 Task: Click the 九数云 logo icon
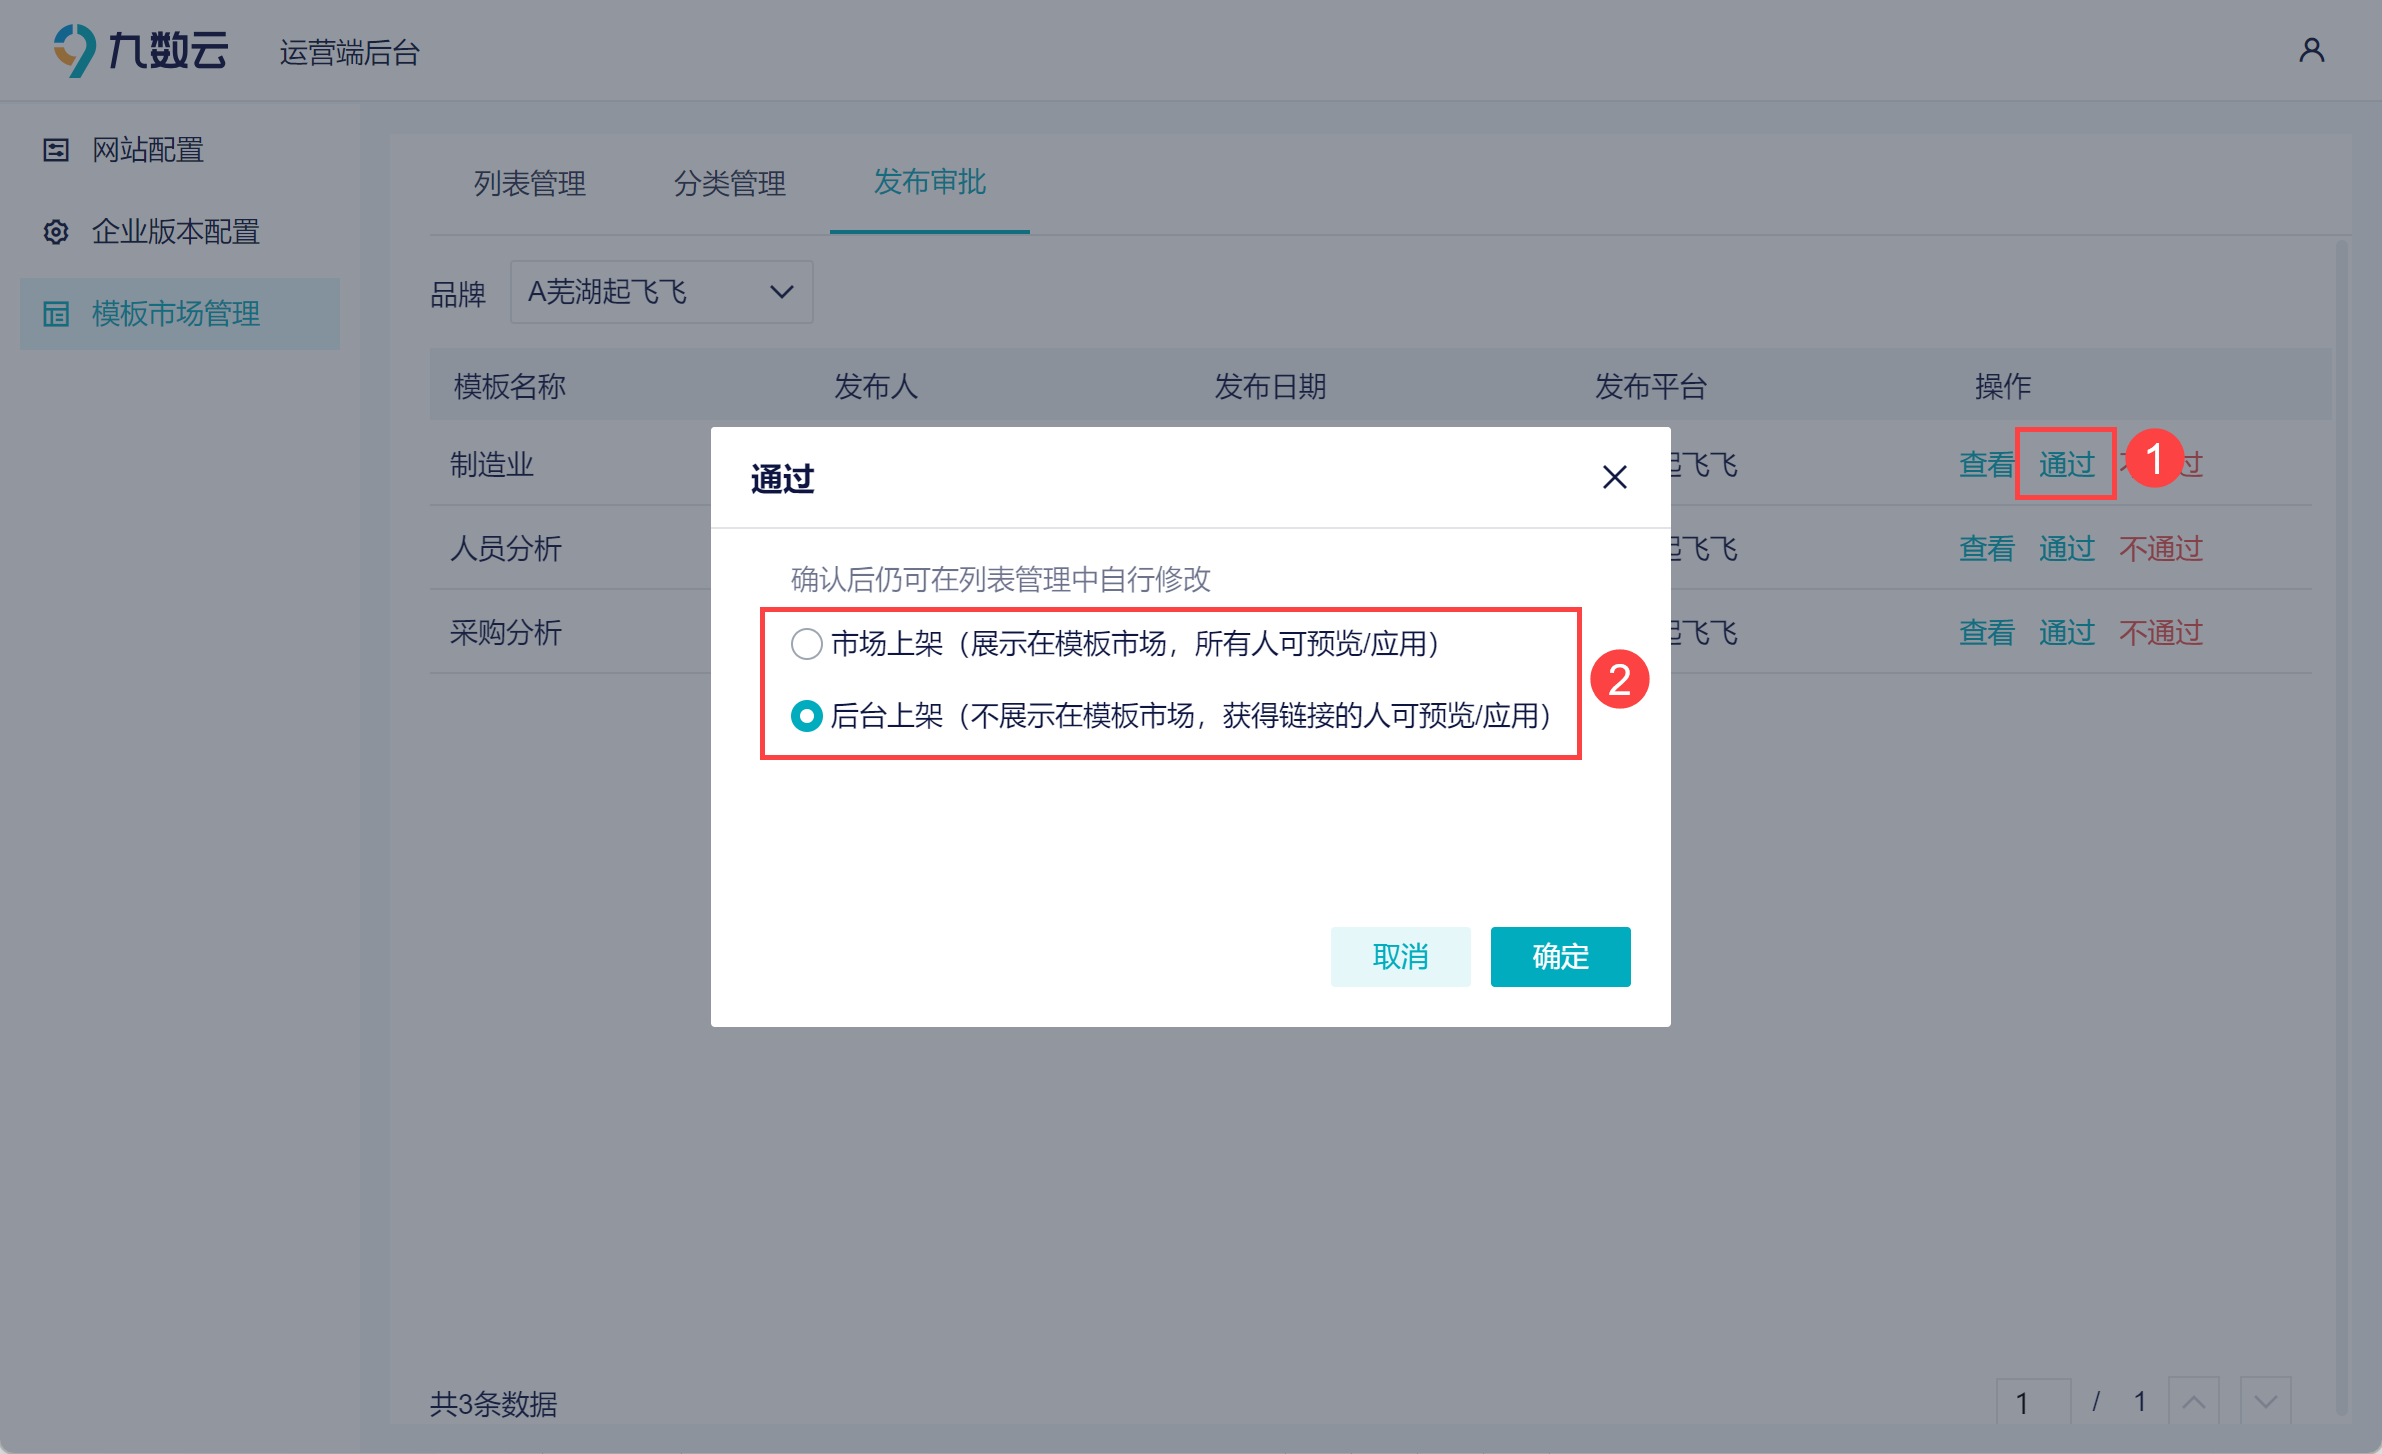coord(74,50)
